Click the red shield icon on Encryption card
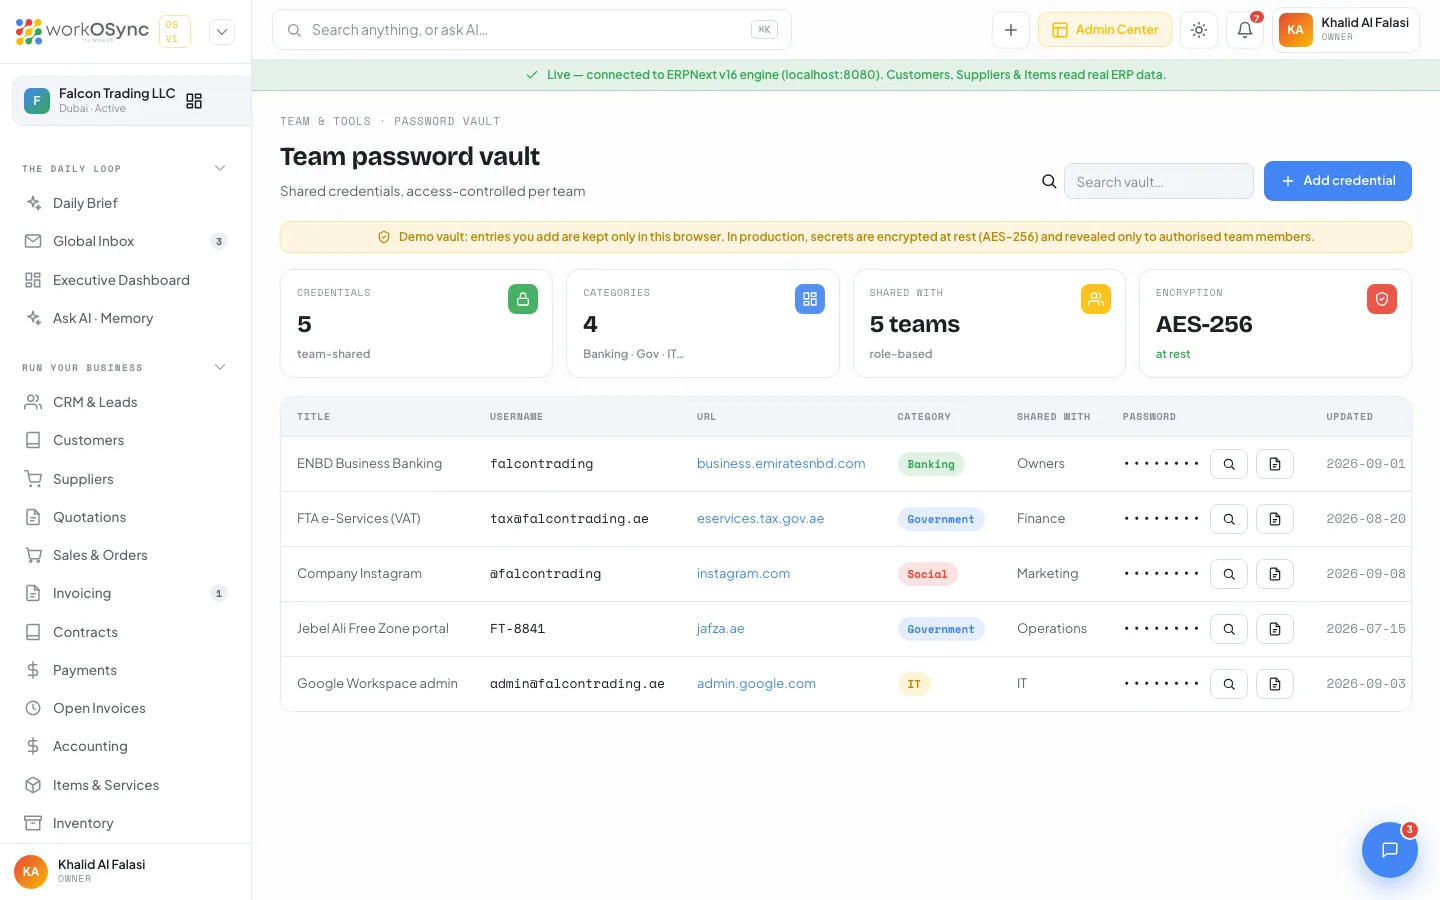1440x900 pixels. pos(1382,299)
